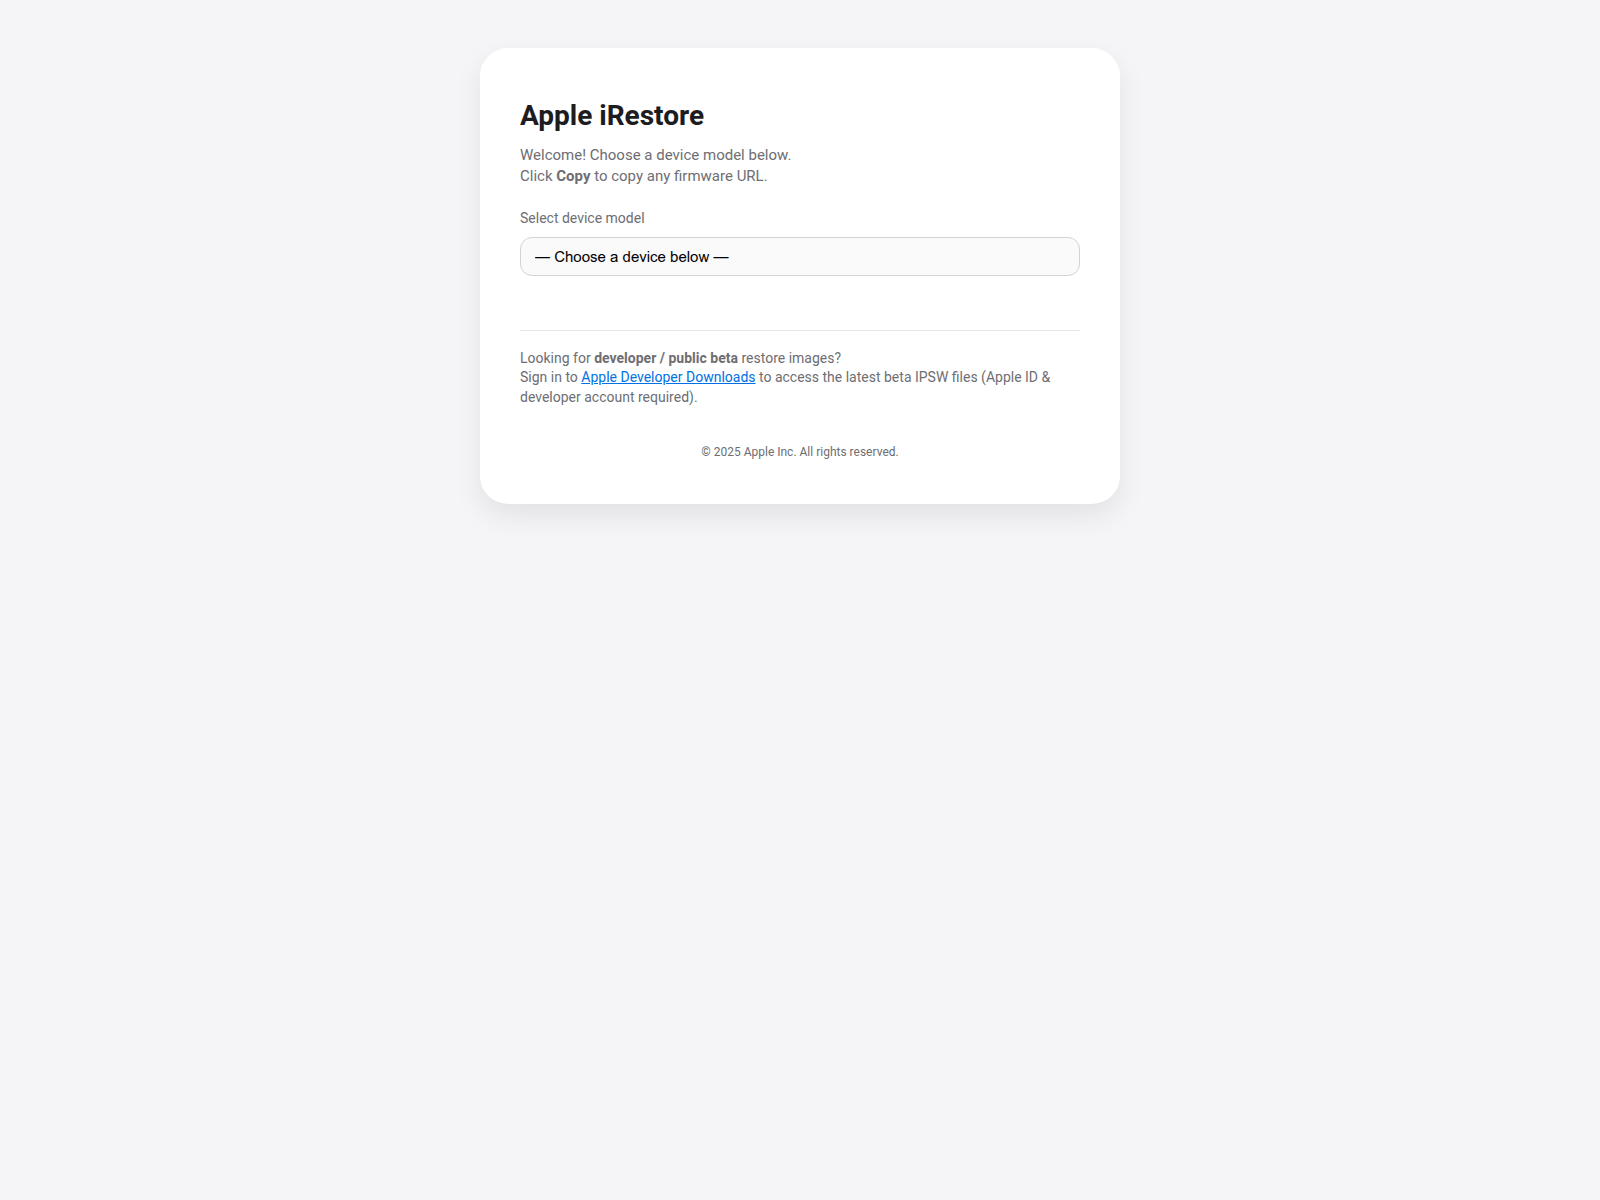Click the restore images question text
This screenshot has width=1600, height=1200.
[x=790, y=357]
